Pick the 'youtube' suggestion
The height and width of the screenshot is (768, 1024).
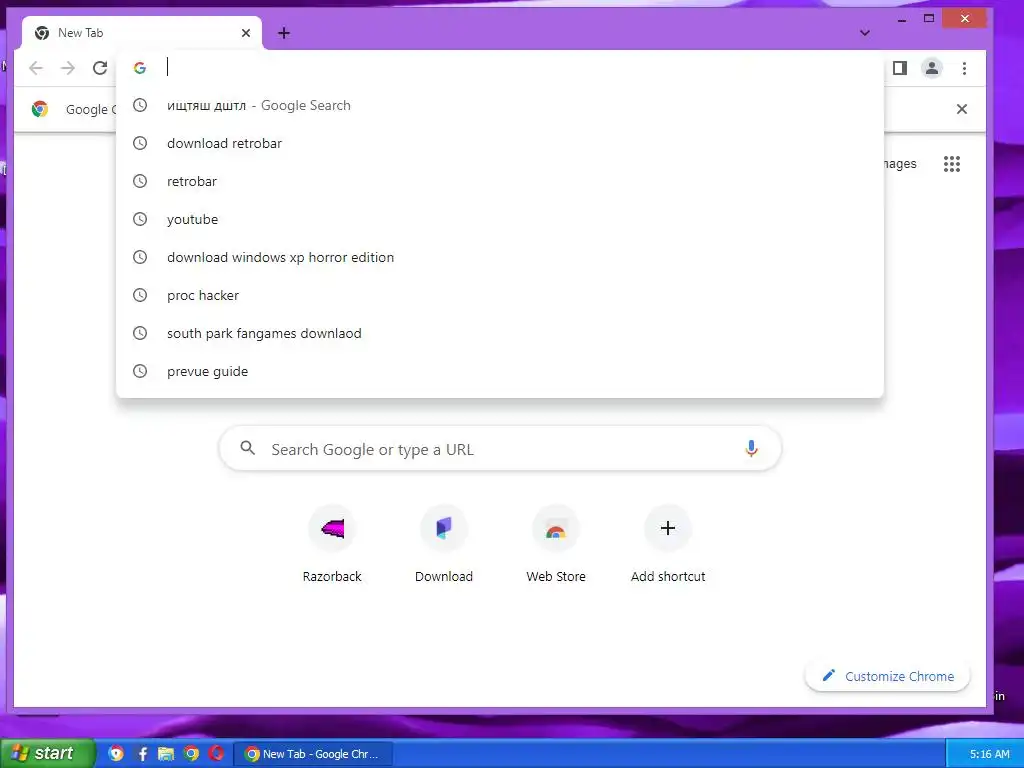[x=500, y=219]
